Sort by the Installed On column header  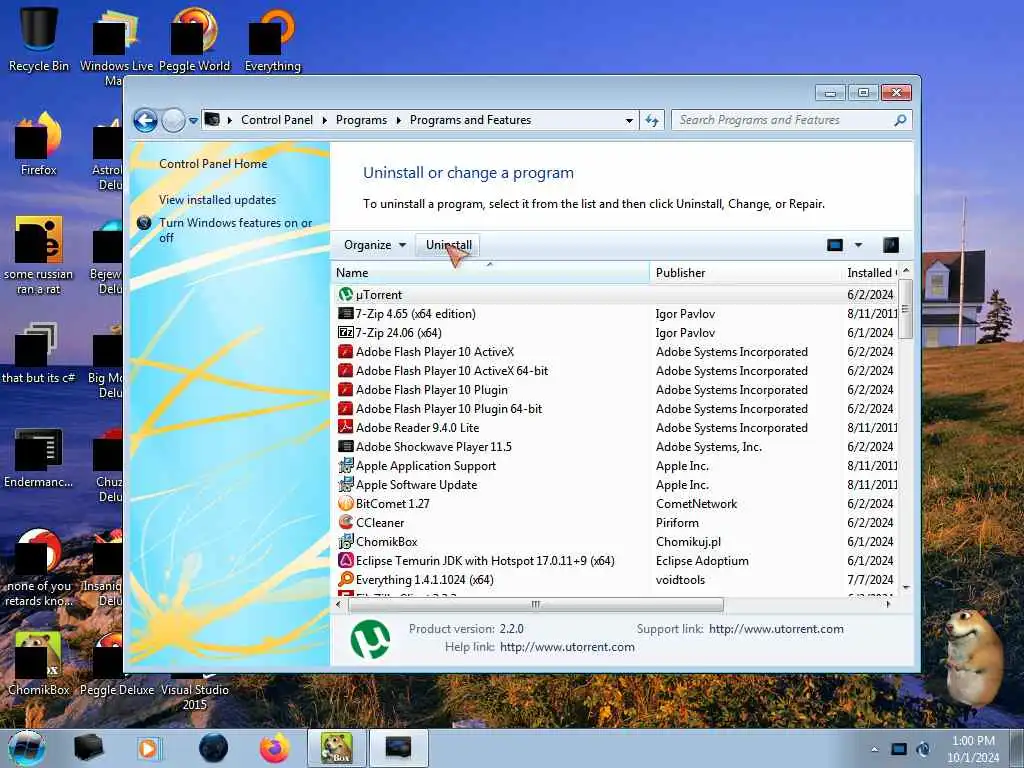tap(872, 272)
